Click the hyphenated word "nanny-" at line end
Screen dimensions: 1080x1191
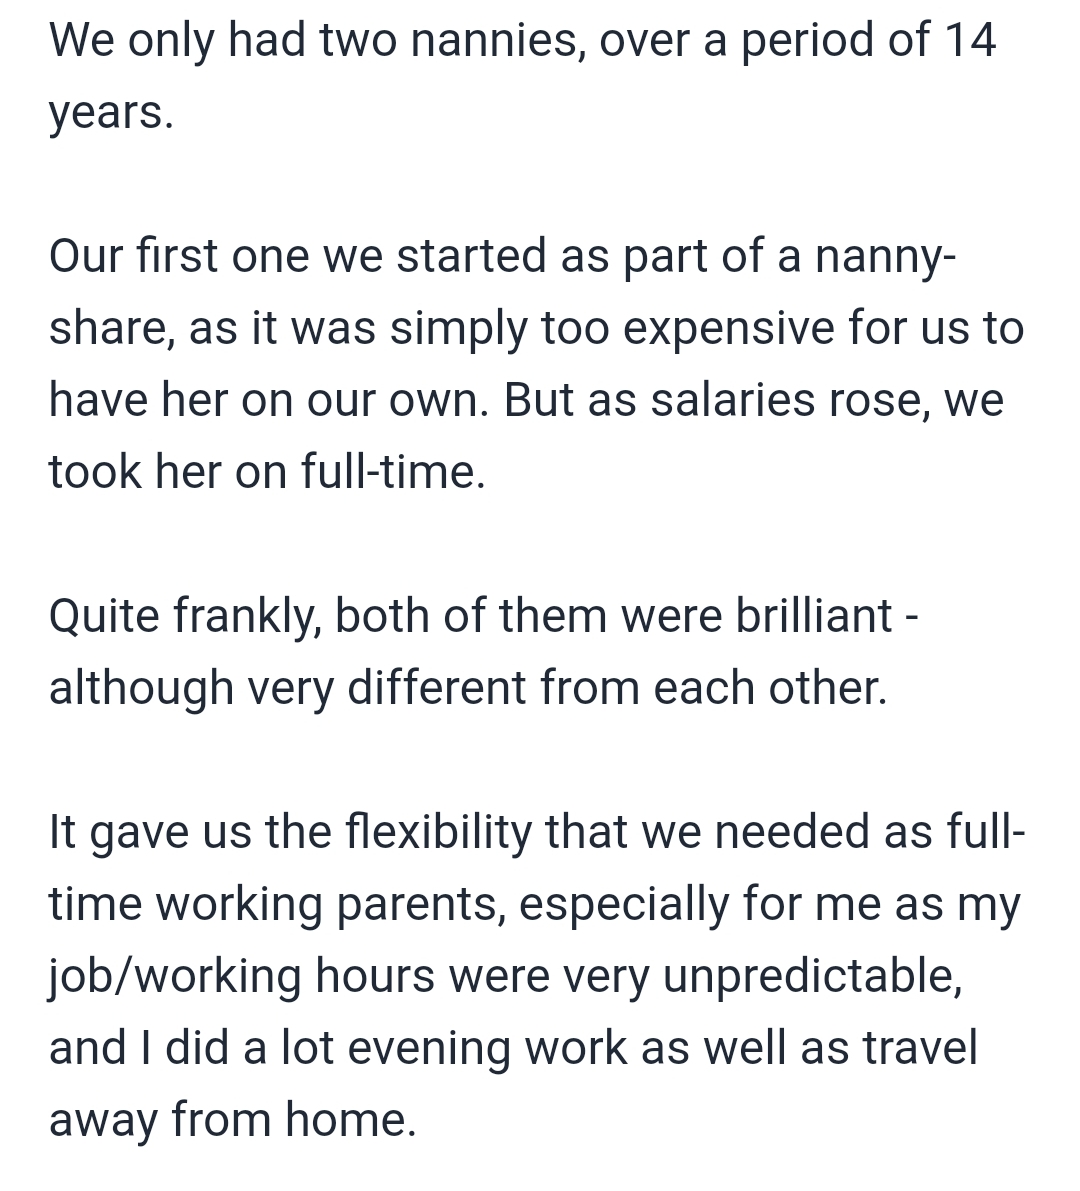[886, 259]
